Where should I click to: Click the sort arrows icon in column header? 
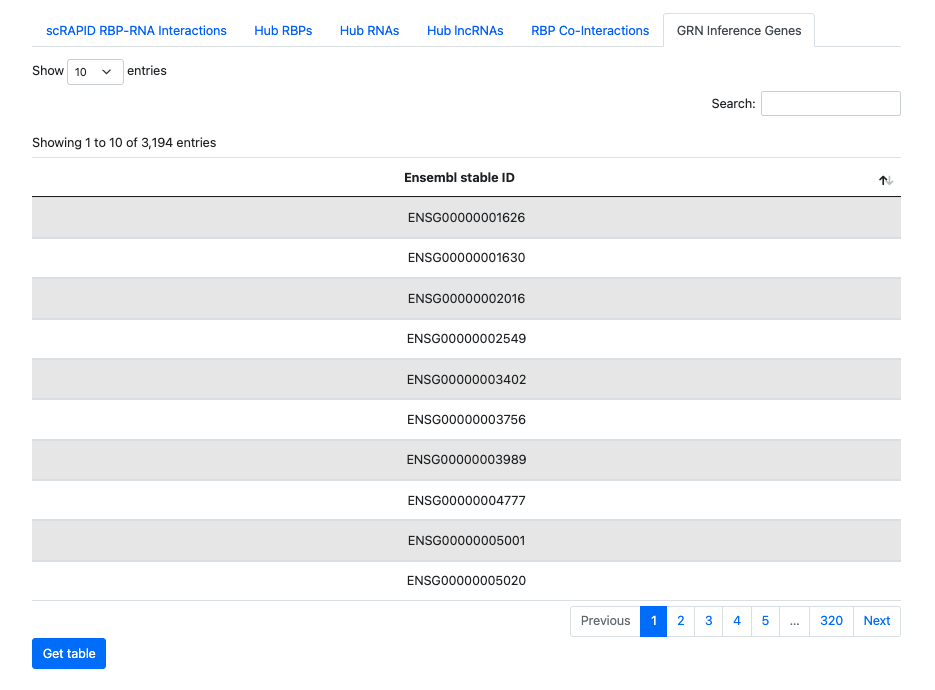(x=885, y=180)
